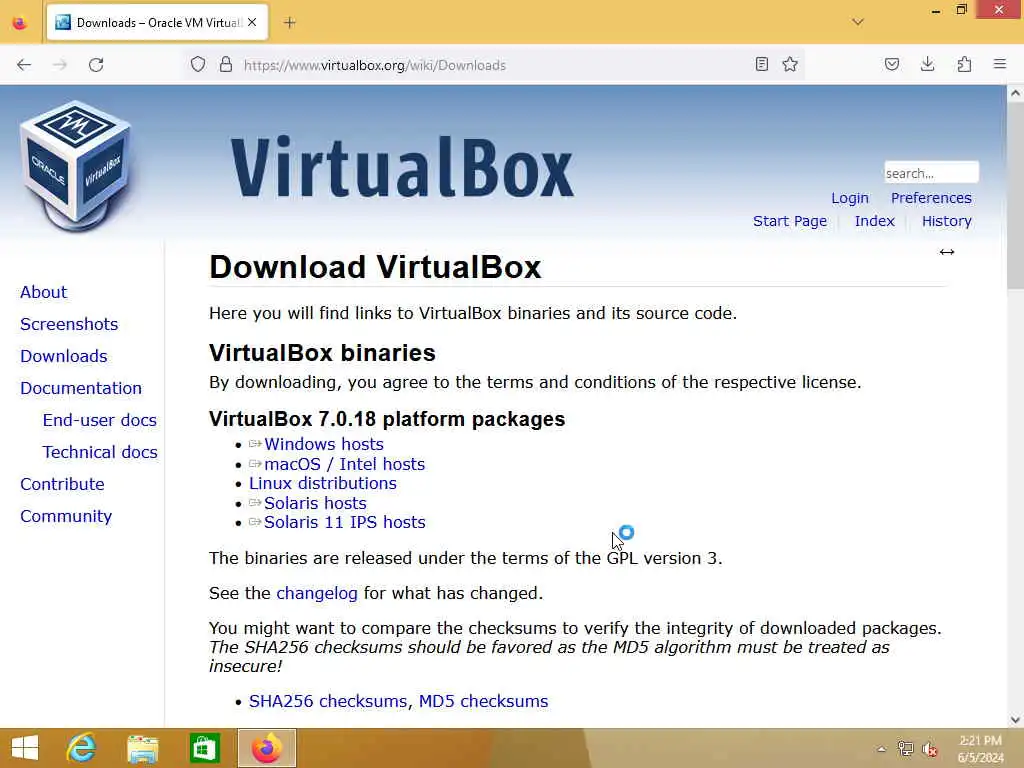Open the changelog link
Viewport: 1024px width, 768px height.
click(317, 593)
